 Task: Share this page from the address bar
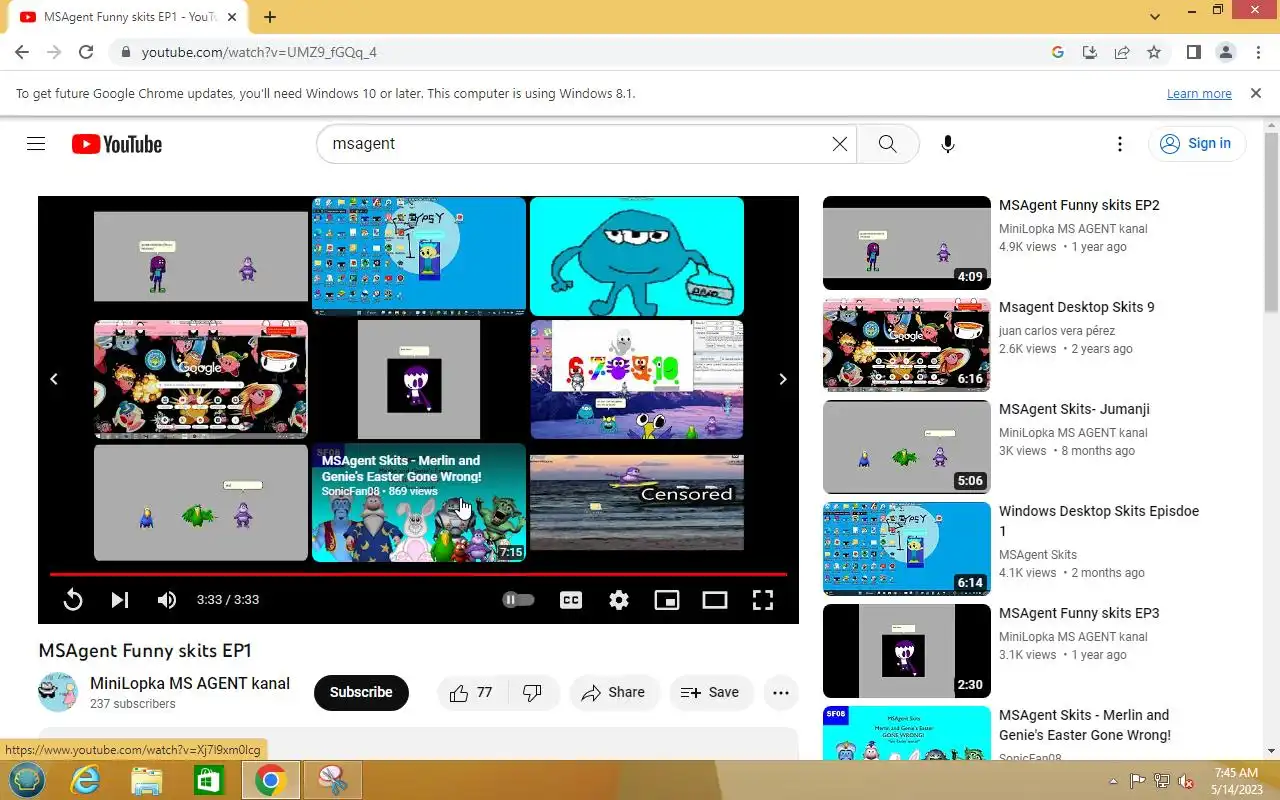(x=1122, y=52)
